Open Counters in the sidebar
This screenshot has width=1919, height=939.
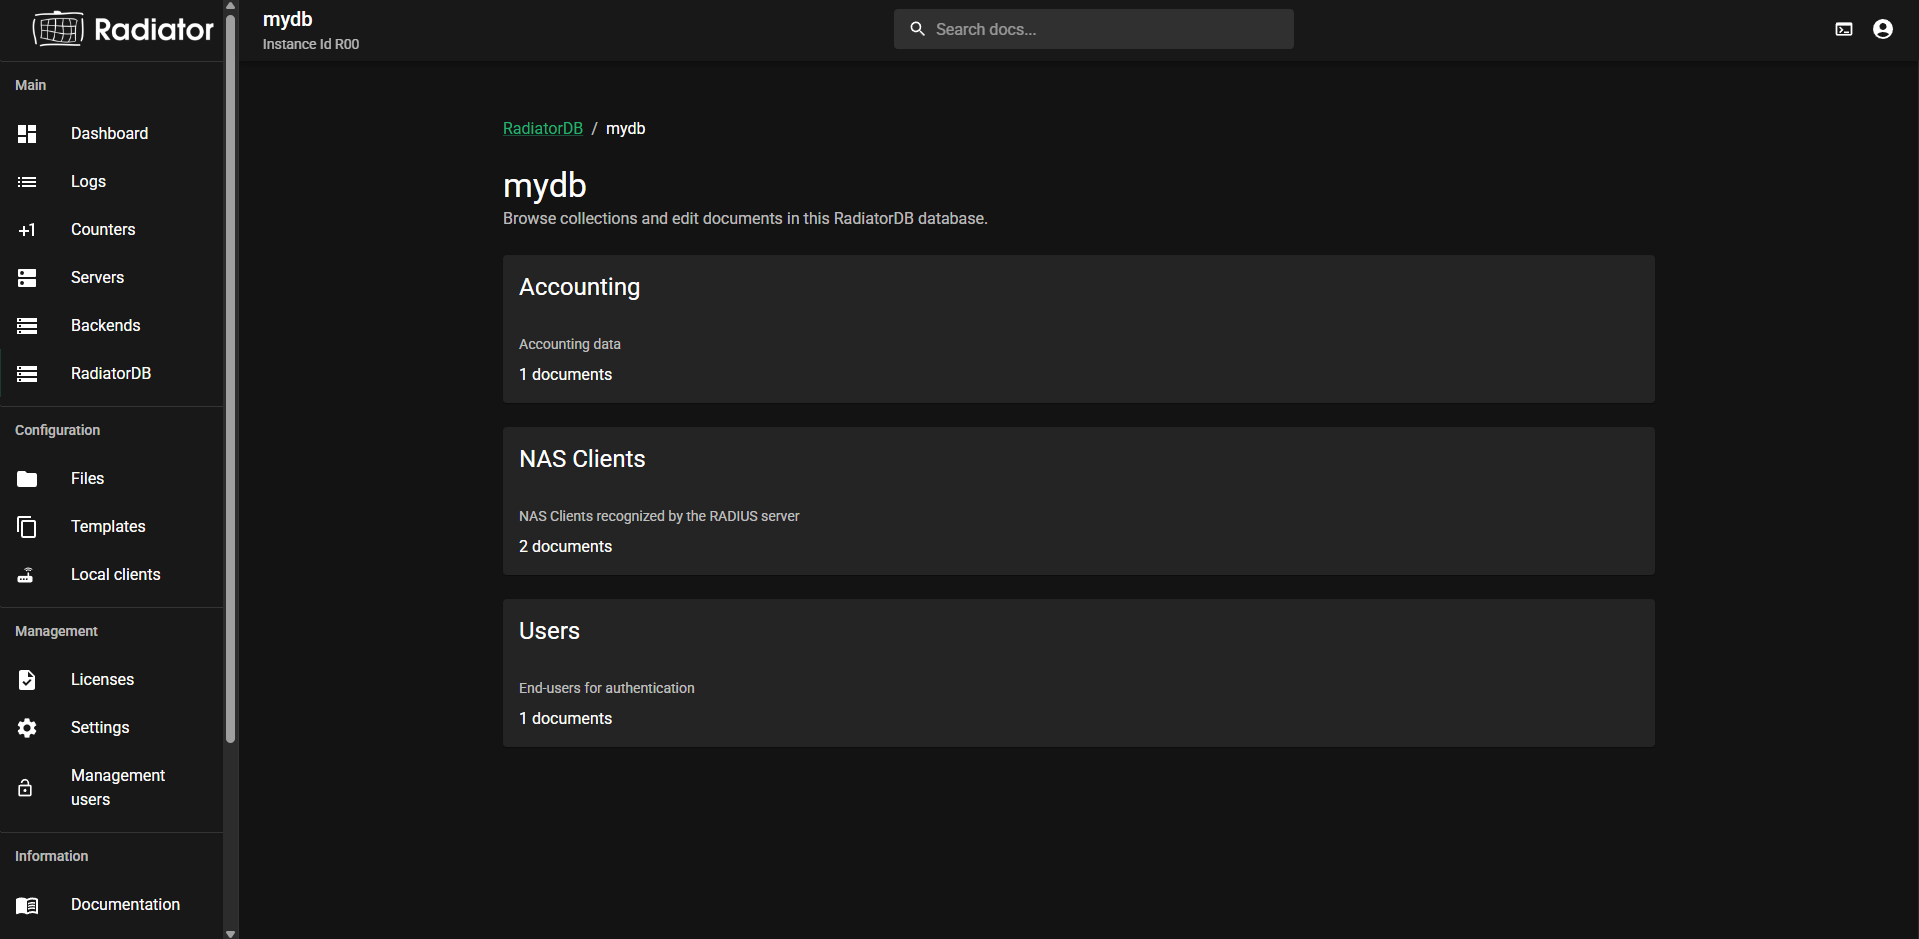tap(103, 230)
